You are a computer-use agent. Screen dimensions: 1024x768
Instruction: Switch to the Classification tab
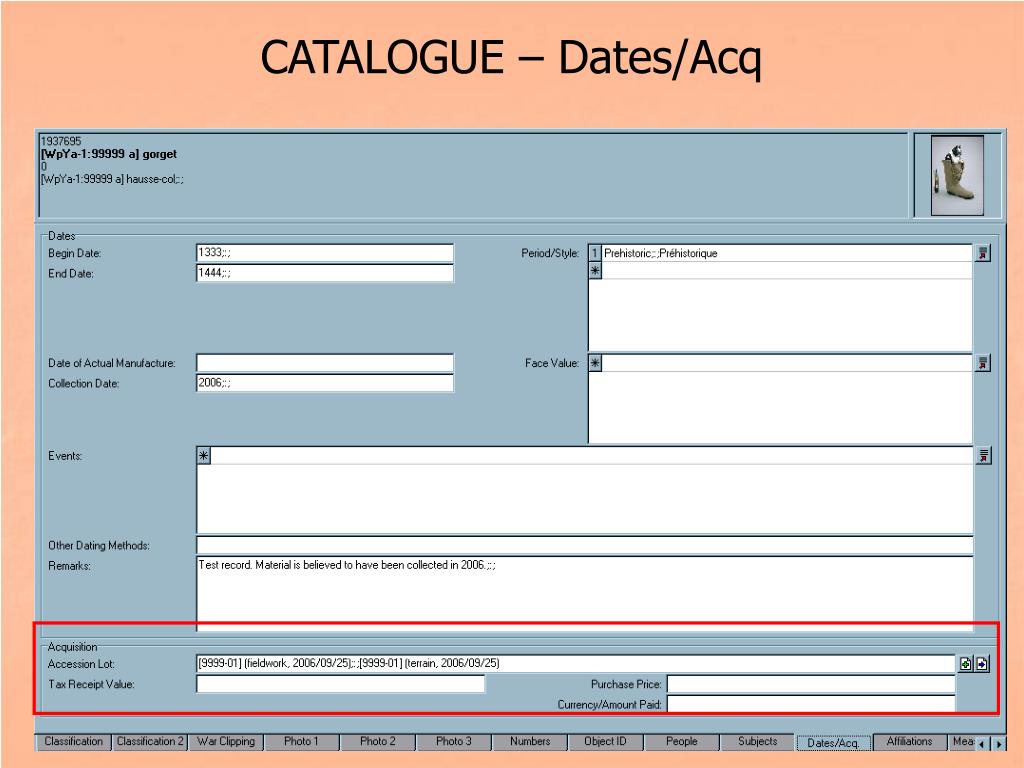click(73, 742)
